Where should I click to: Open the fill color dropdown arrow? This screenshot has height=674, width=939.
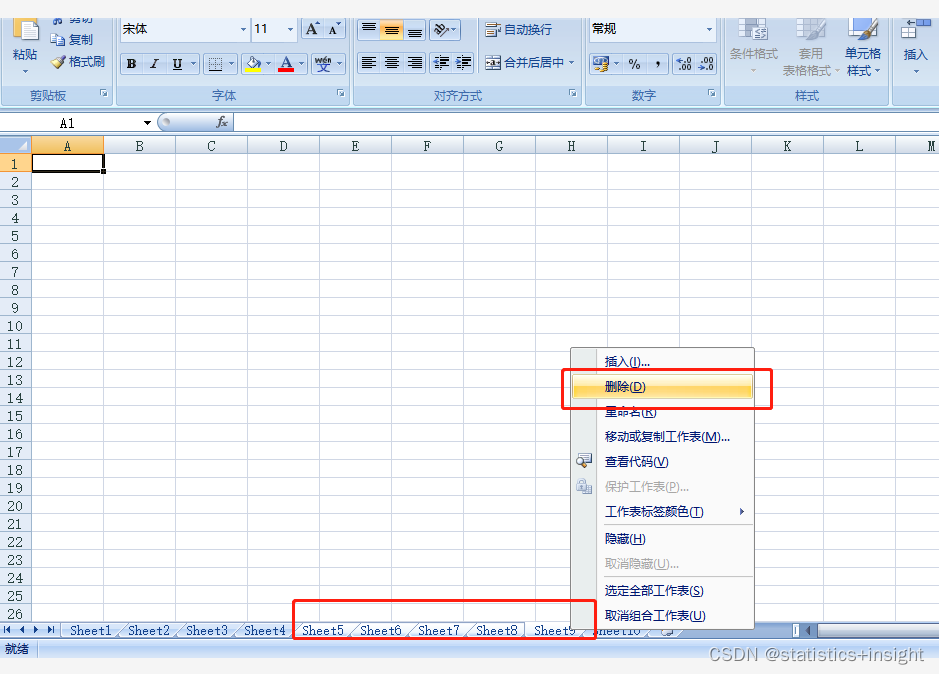[268, 64]
